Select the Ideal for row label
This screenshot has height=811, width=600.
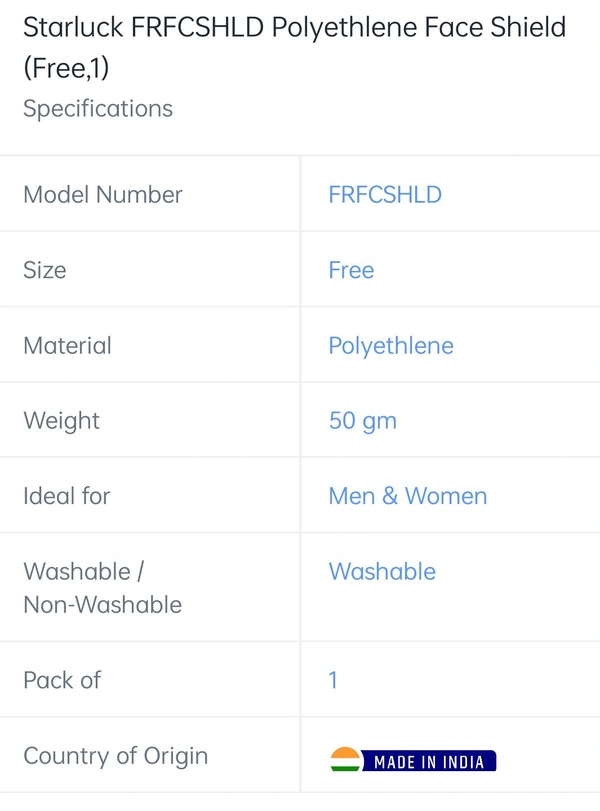coord(67,496)
